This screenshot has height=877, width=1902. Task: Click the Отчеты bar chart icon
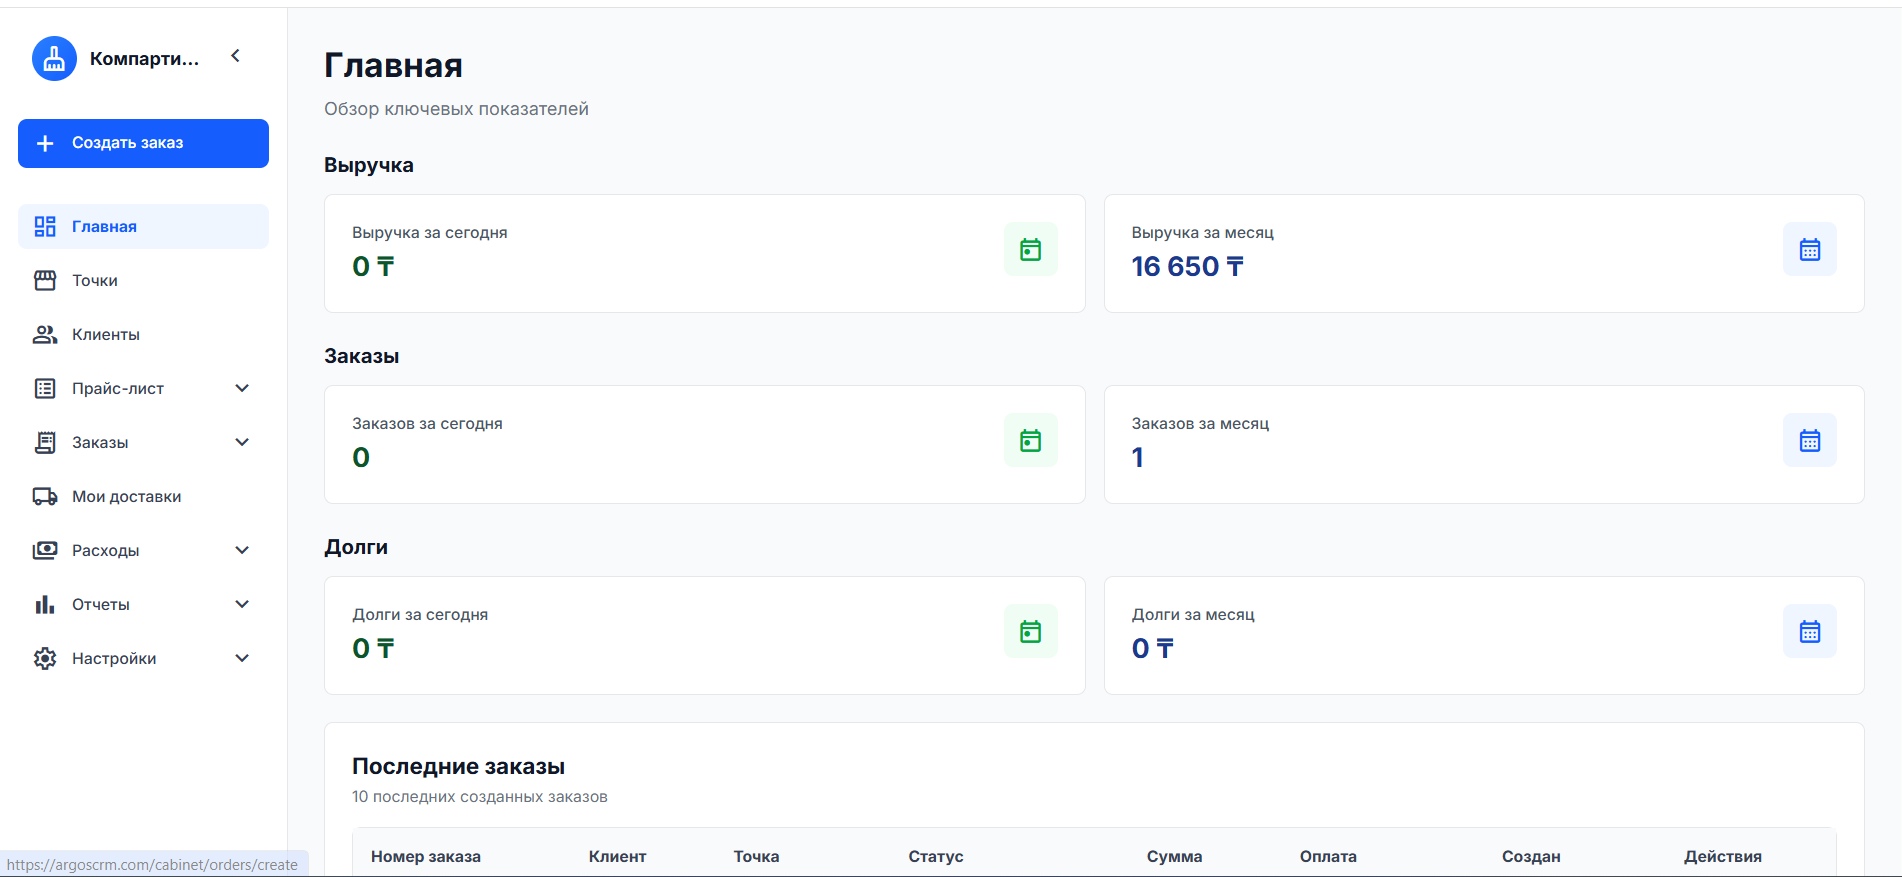coord(45,605)
